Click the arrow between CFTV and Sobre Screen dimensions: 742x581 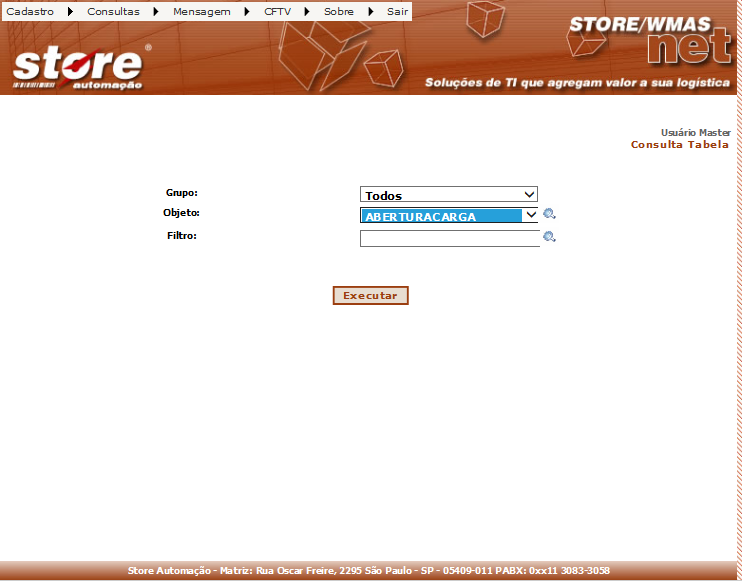pos(307,12)
